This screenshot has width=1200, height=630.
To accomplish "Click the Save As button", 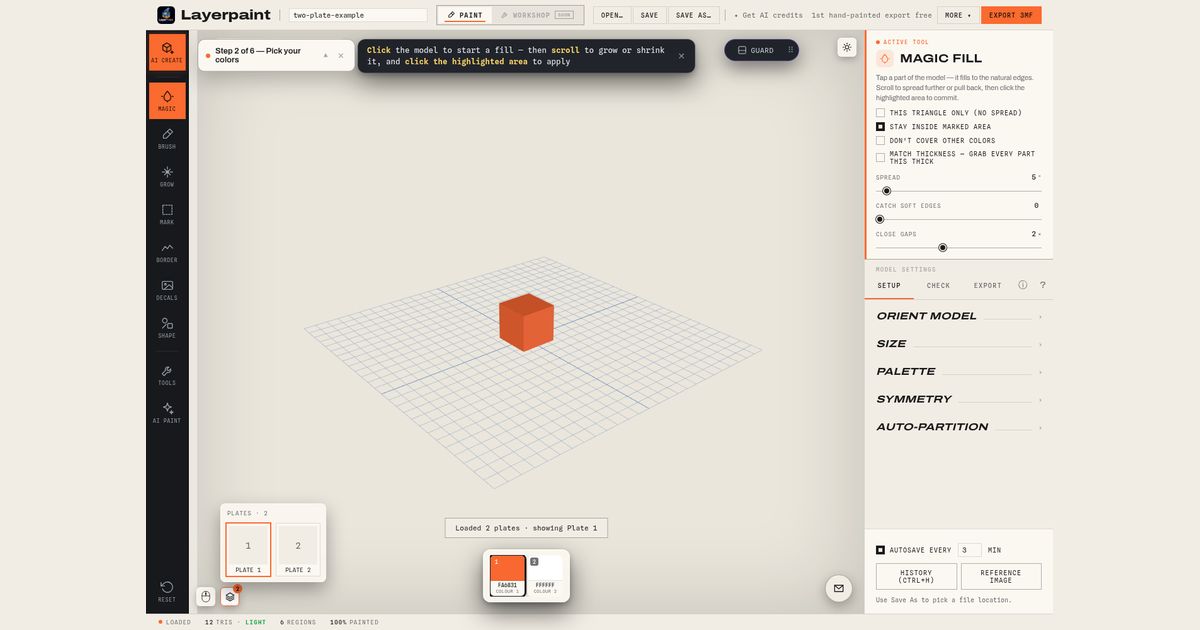I will coord(692,15).
